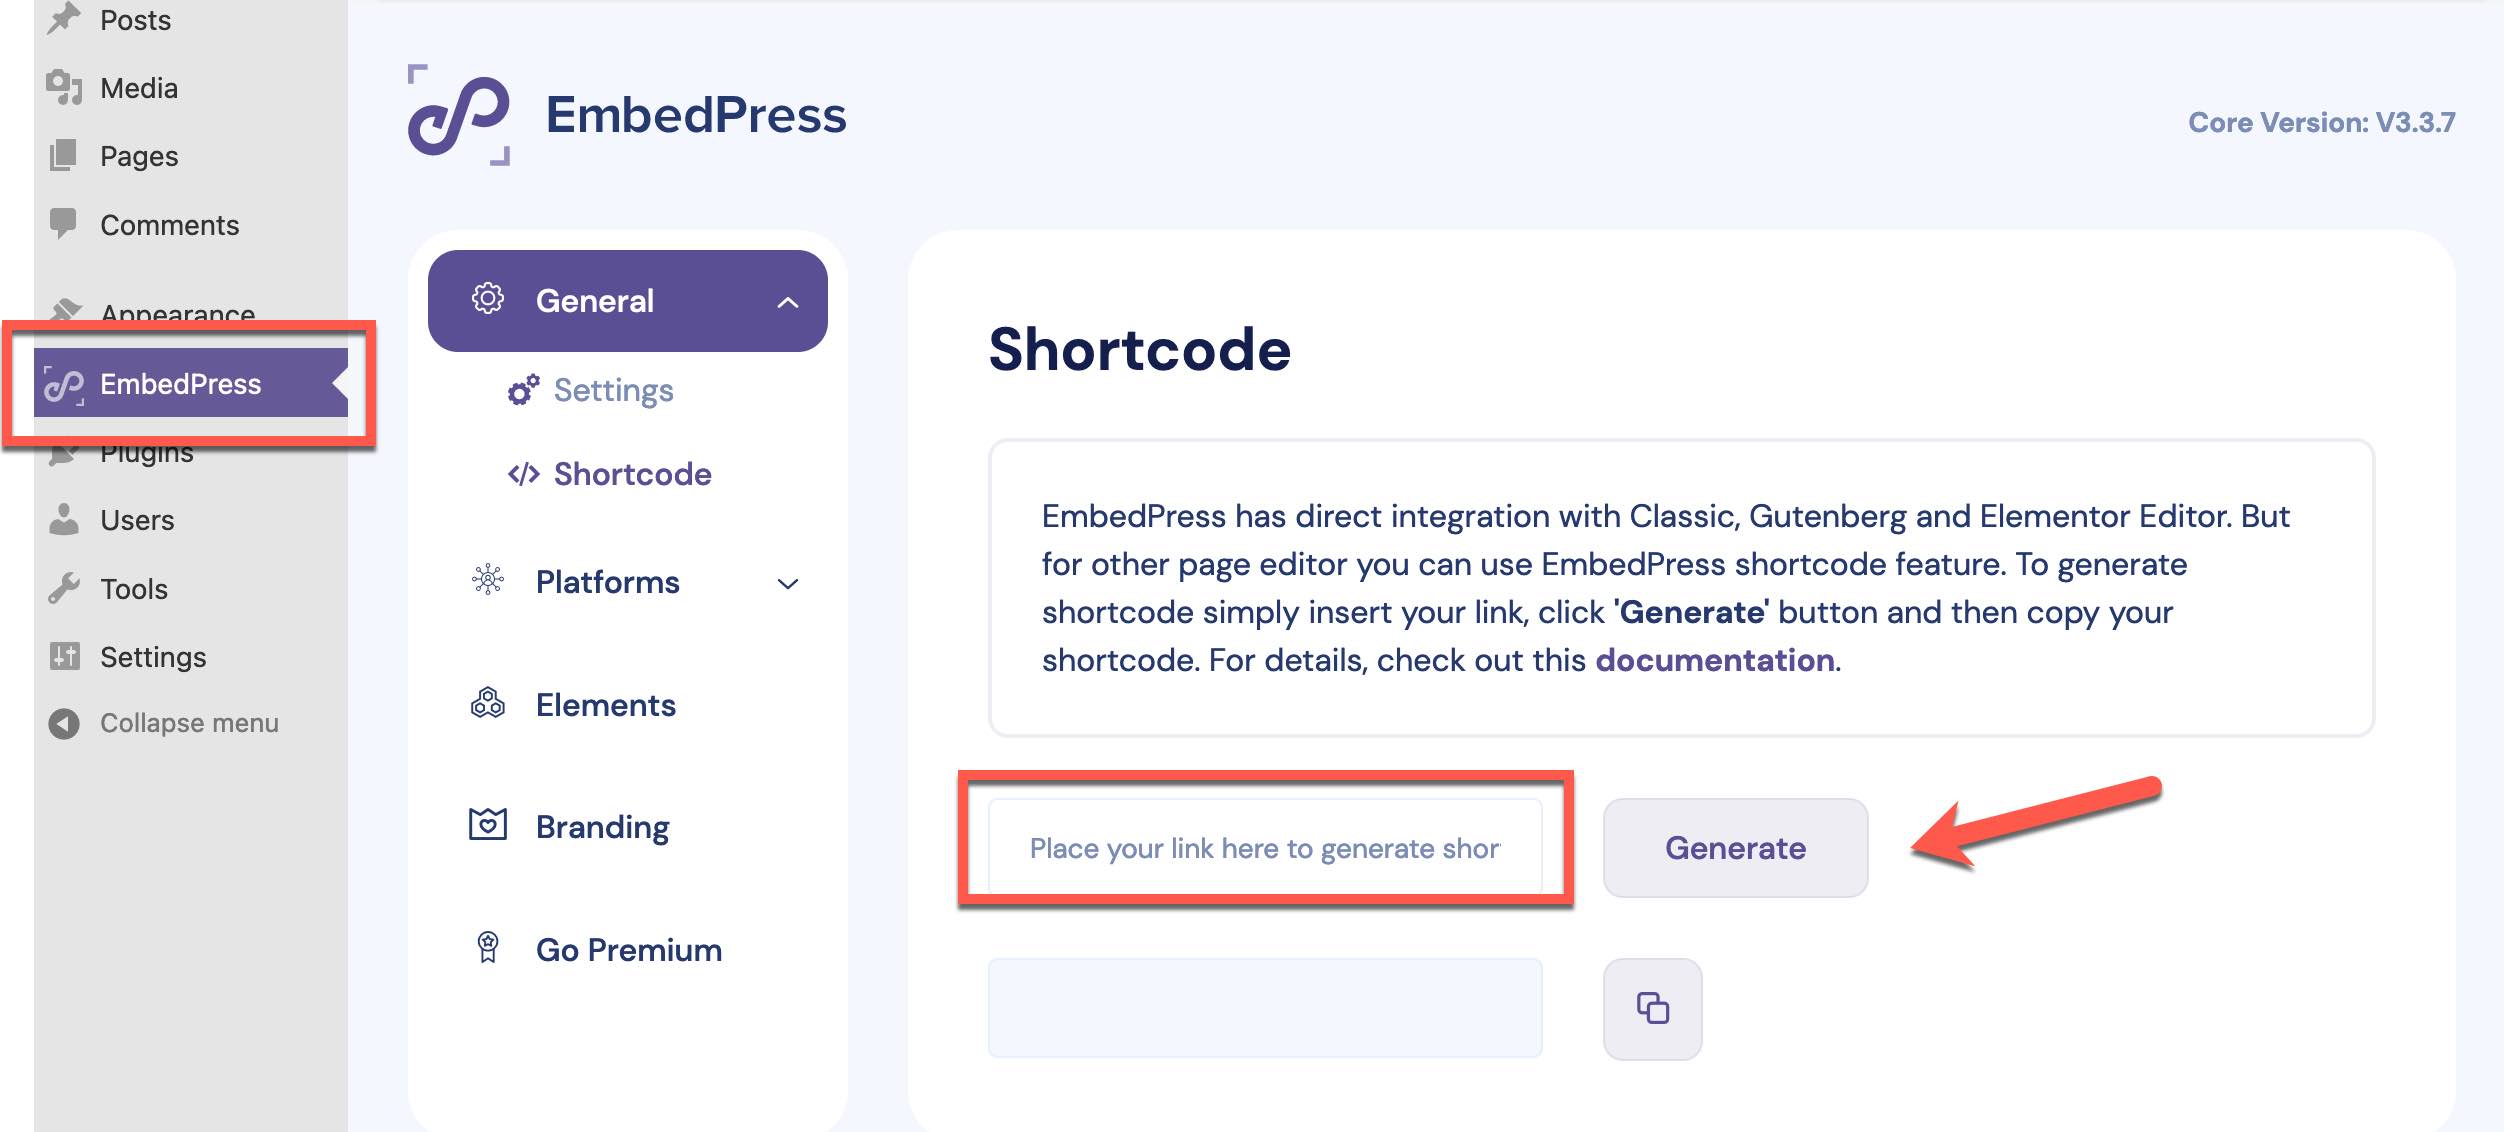
Task: Click the Media library icon in sidebar
Action: coord(63,87)
